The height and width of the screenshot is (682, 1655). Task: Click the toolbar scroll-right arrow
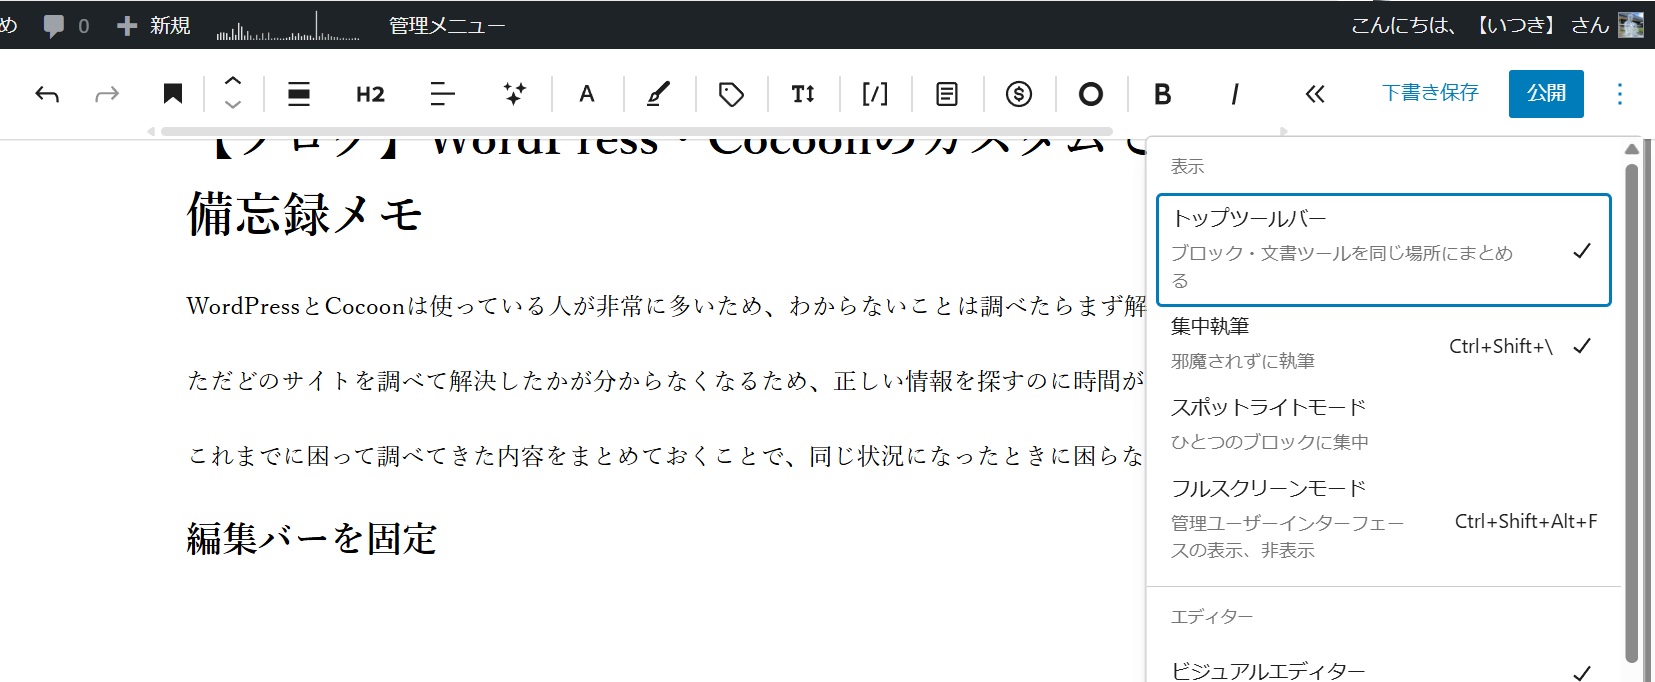[1284, 131]
